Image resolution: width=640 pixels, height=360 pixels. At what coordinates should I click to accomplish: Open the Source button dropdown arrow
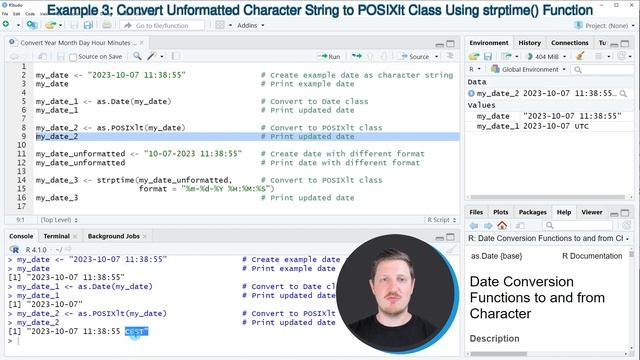click(437, 56)
